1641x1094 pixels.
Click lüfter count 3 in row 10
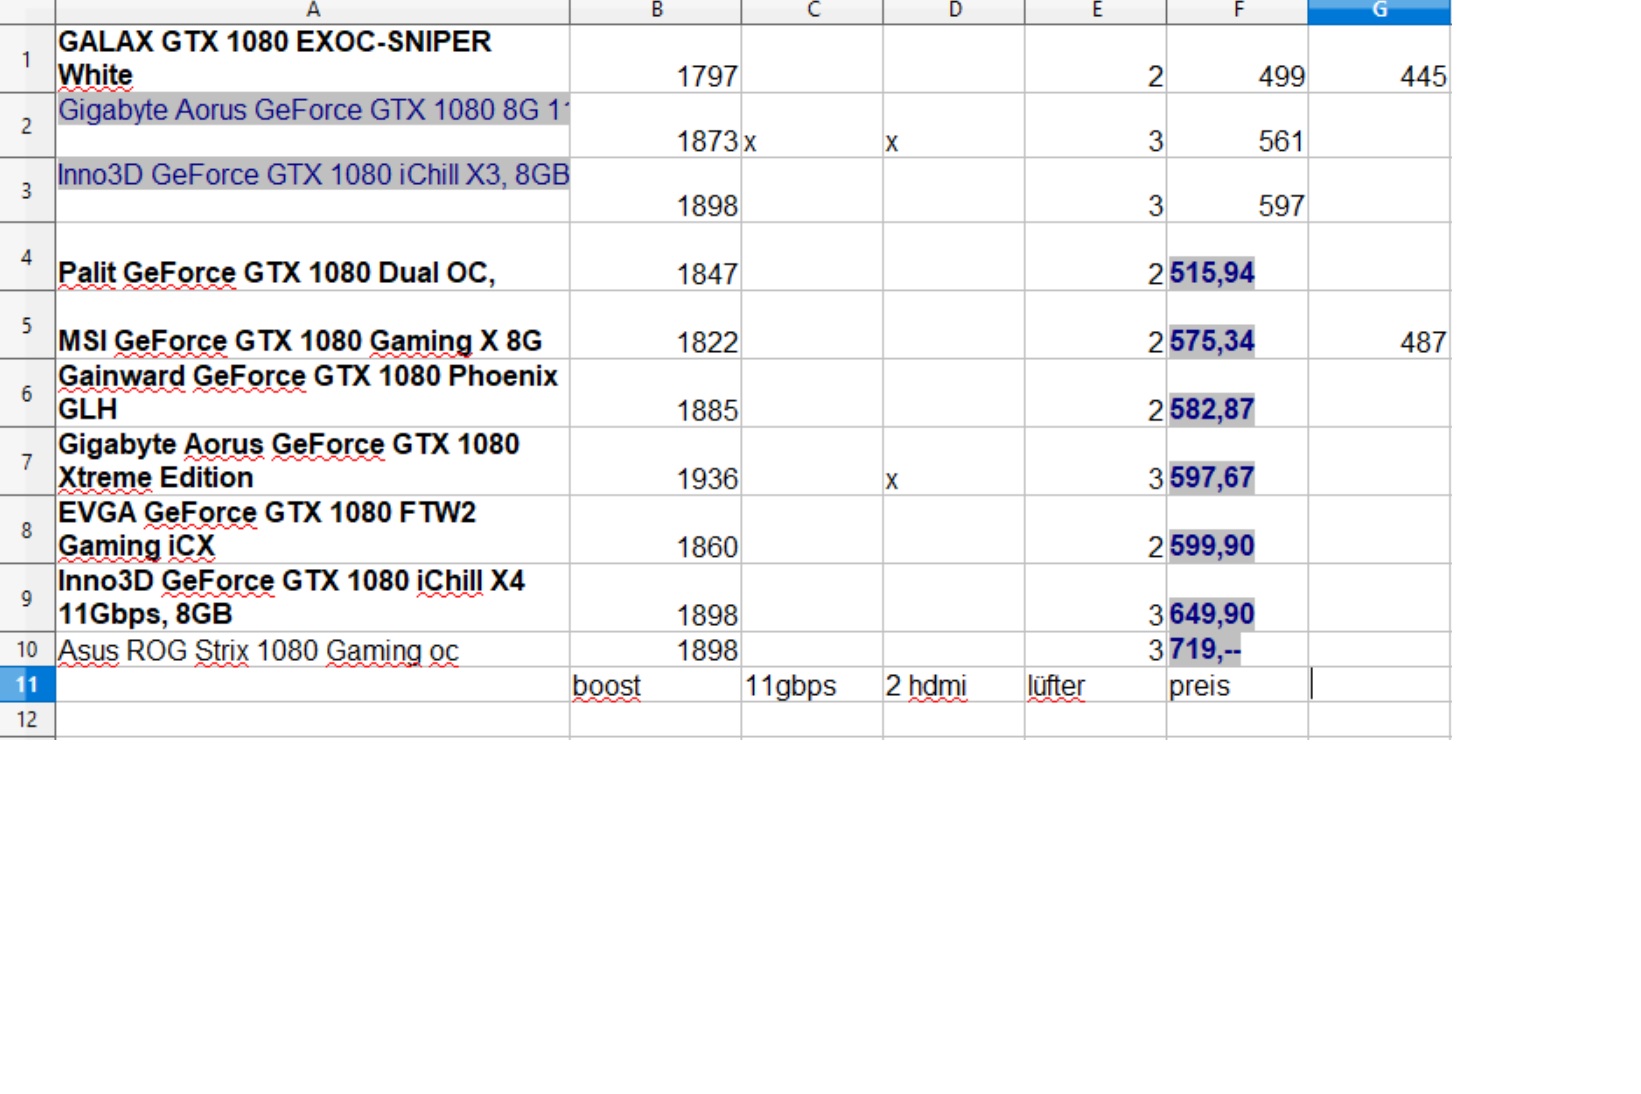pos(1155,650)
